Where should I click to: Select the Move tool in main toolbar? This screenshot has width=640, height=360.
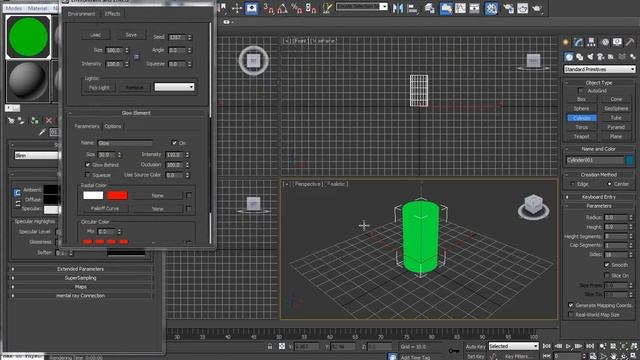click(x=237, y=8)
